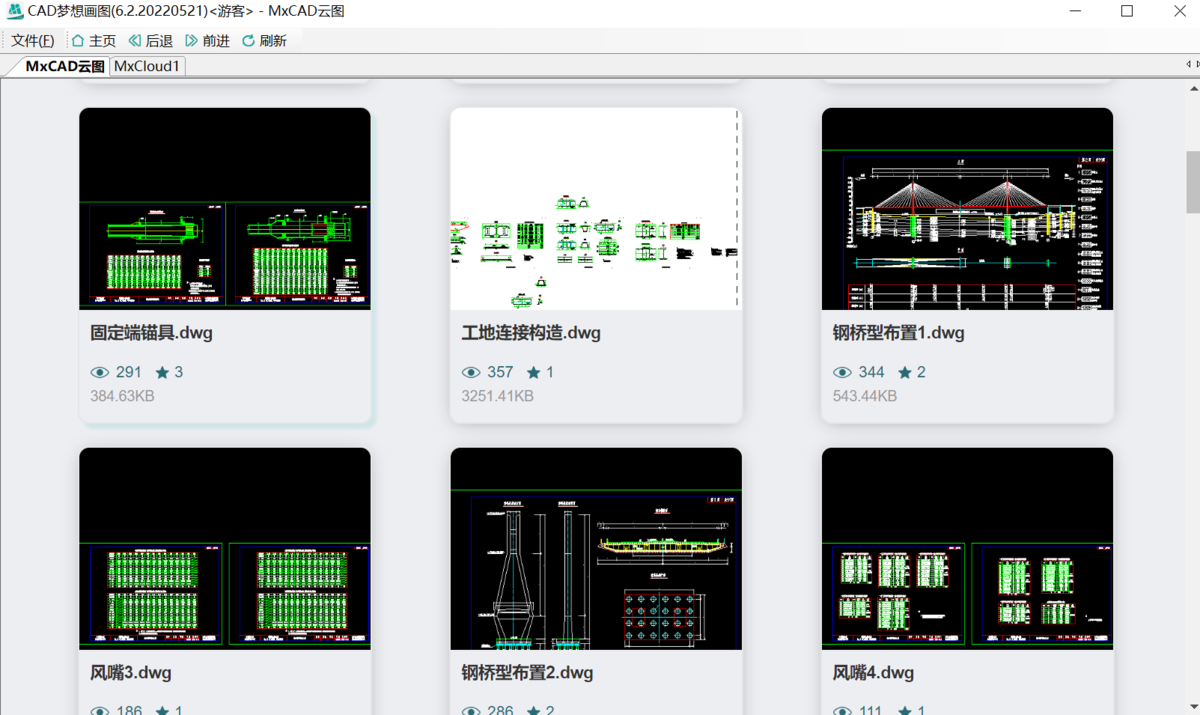Viewport: 1200px width, 715px height.
Task: Switch to the MxCAD云图 tab
Action: (64, 66)
